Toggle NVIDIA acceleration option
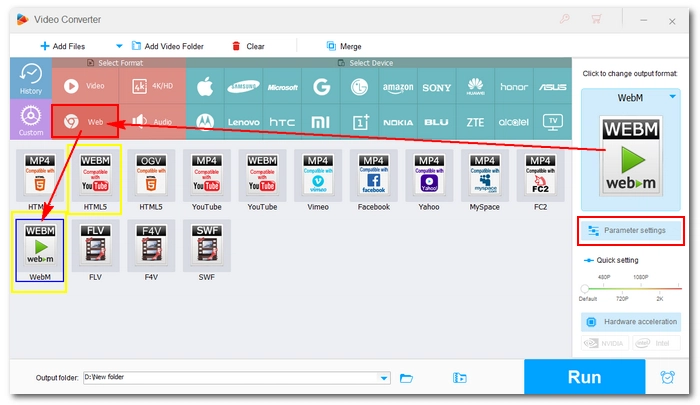700x405 pixels. pyautogui.click(x=605, y=343)
